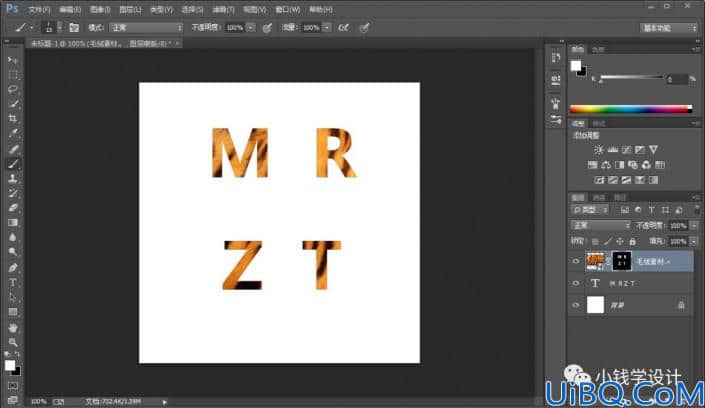This screenshot has height=408, width=705.
Task: Open the layer filter type dropdown
Action: pyautogui.click(x=590, y=210)
